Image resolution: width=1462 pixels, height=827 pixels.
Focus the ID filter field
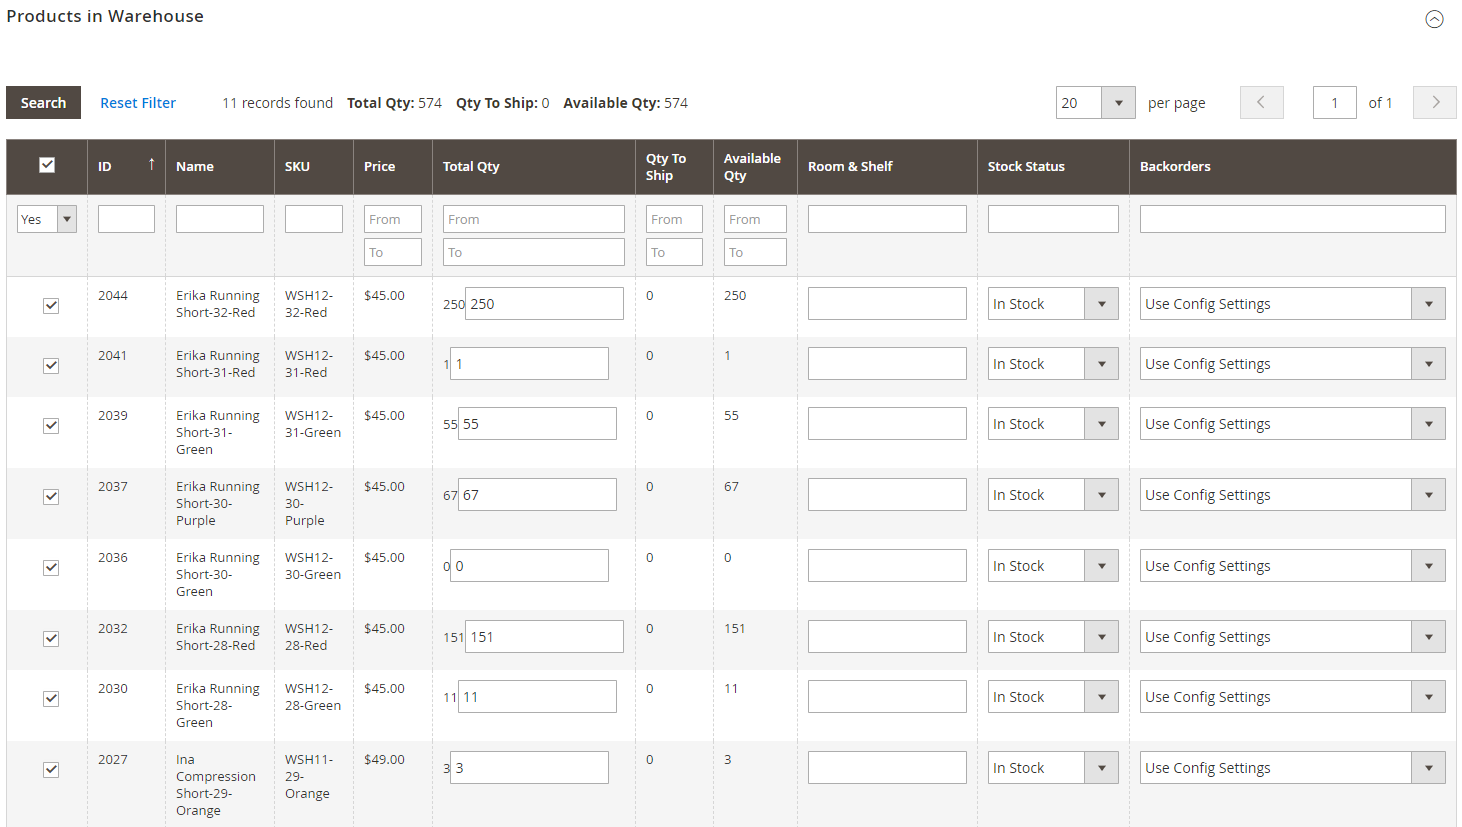point(126,219)
